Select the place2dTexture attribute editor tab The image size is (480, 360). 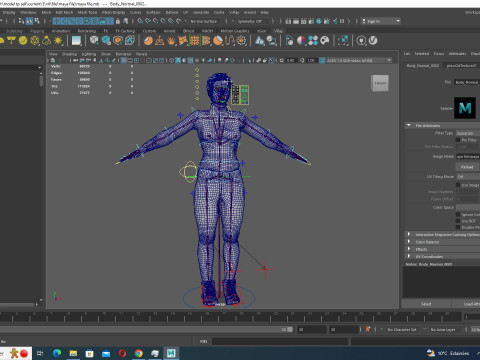[x=461, y=66]
